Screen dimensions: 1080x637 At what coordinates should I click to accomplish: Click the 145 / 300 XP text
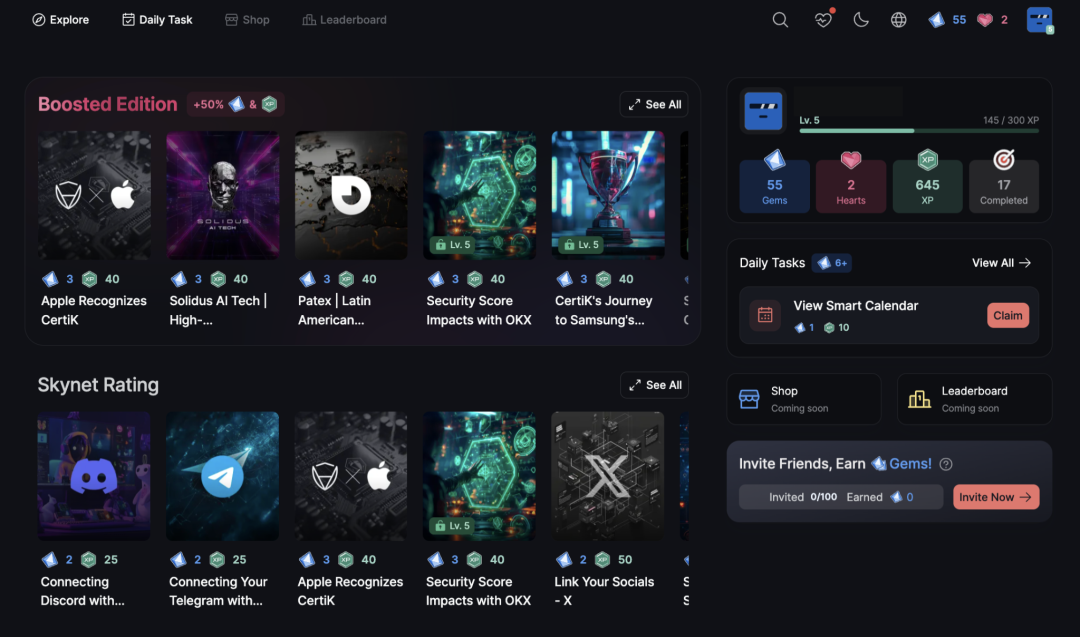coord(1010,120)
